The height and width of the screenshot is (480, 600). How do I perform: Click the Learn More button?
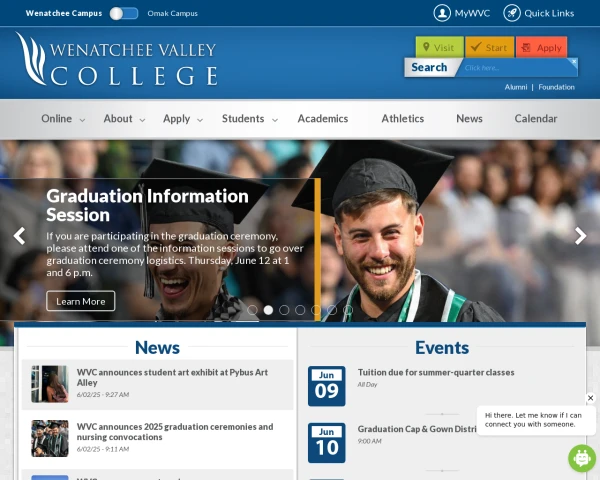tap(81, 301)
